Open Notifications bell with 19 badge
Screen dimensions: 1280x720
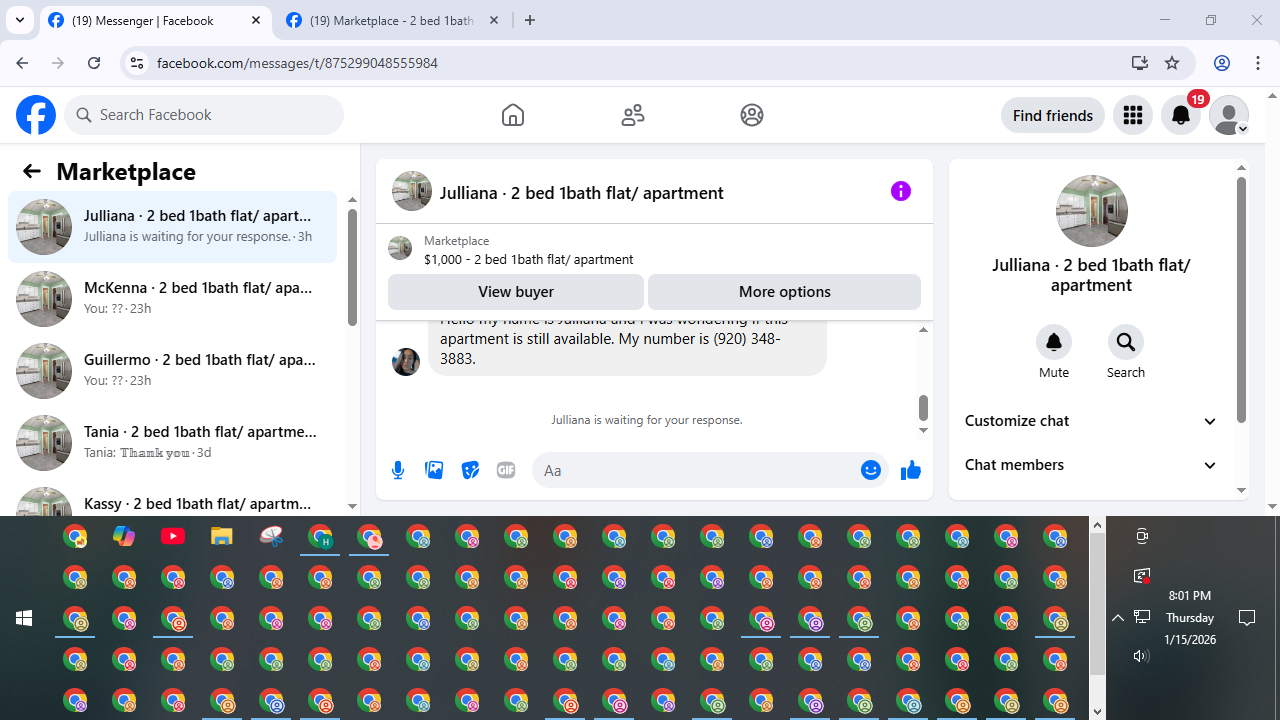(1181, 115)
